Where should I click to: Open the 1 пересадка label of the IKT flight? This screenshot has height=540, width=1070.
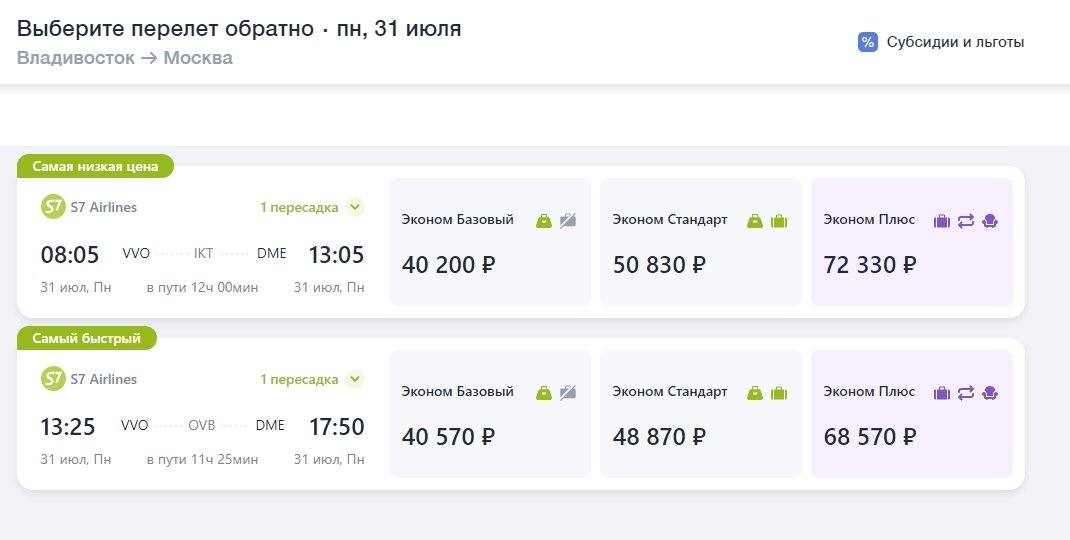(299, 207)
